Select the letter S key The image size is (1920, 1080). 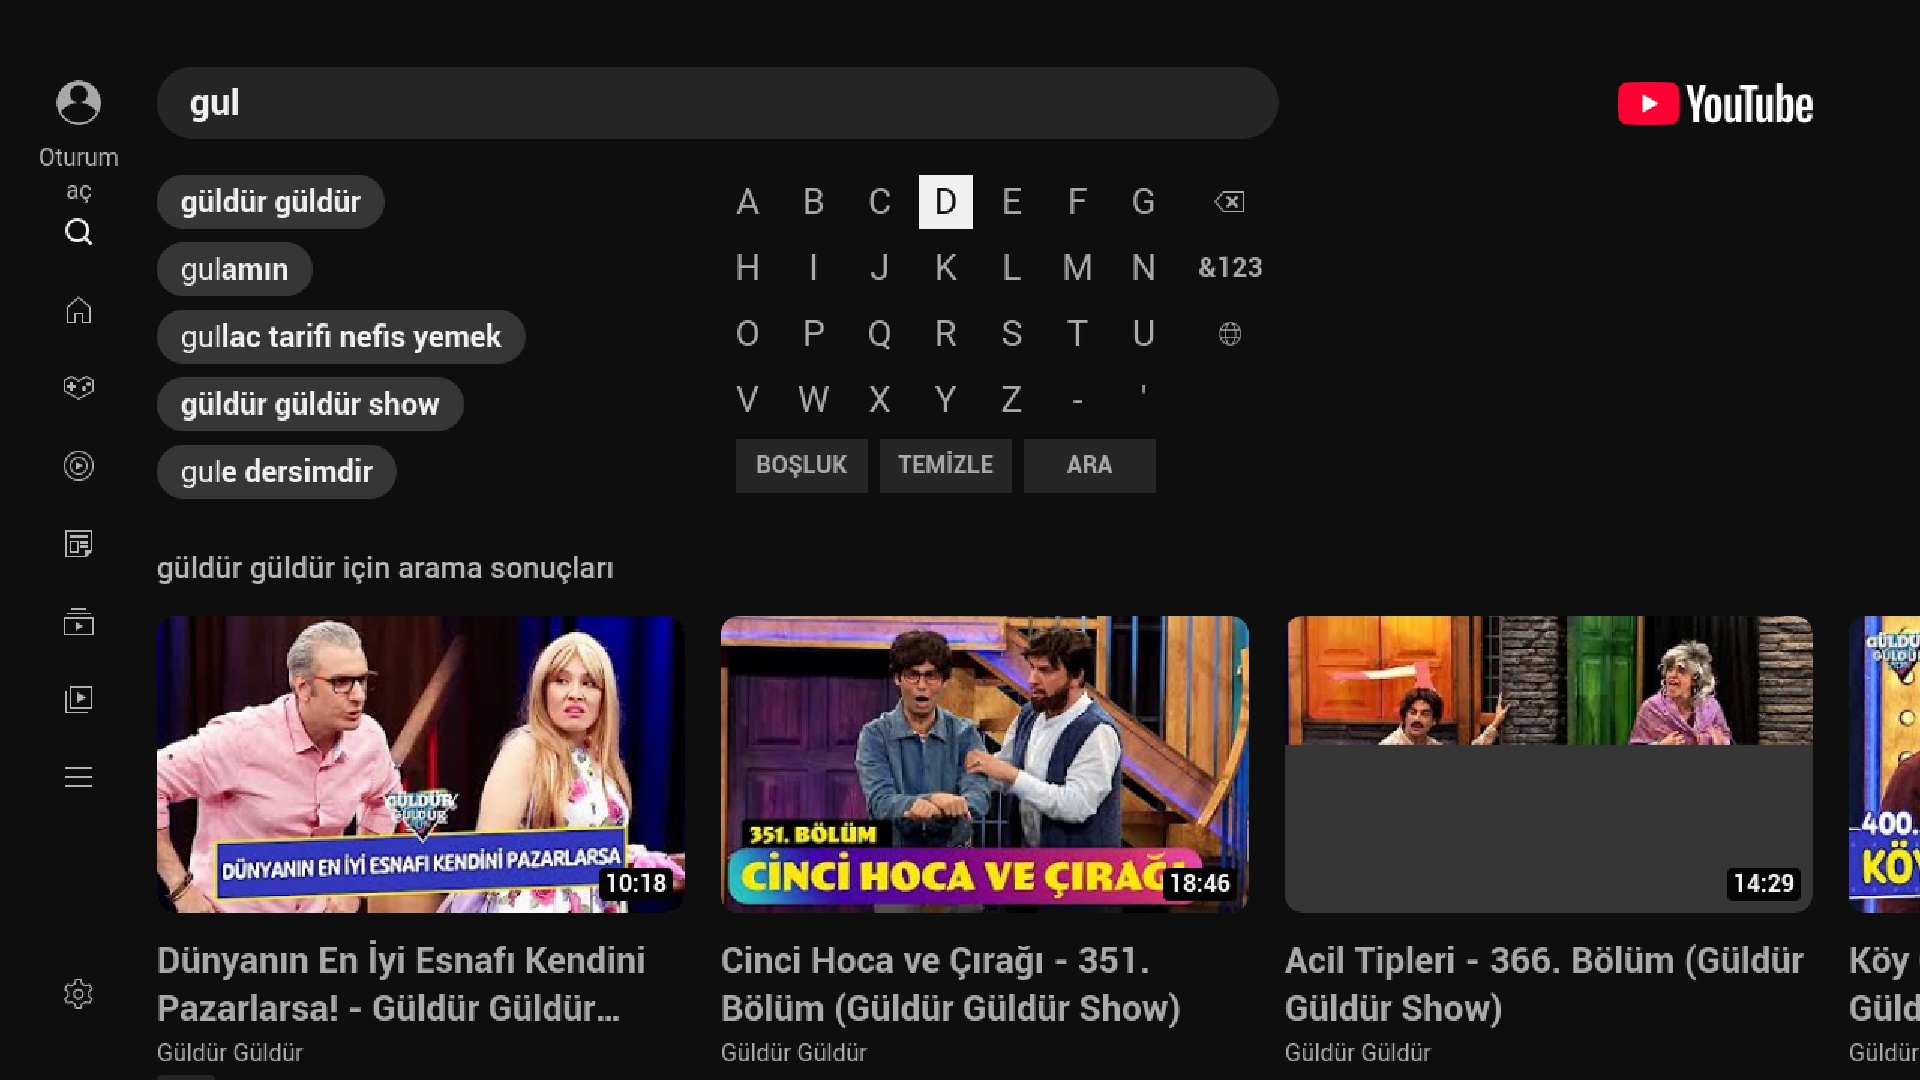click(x=1012, y=334)
